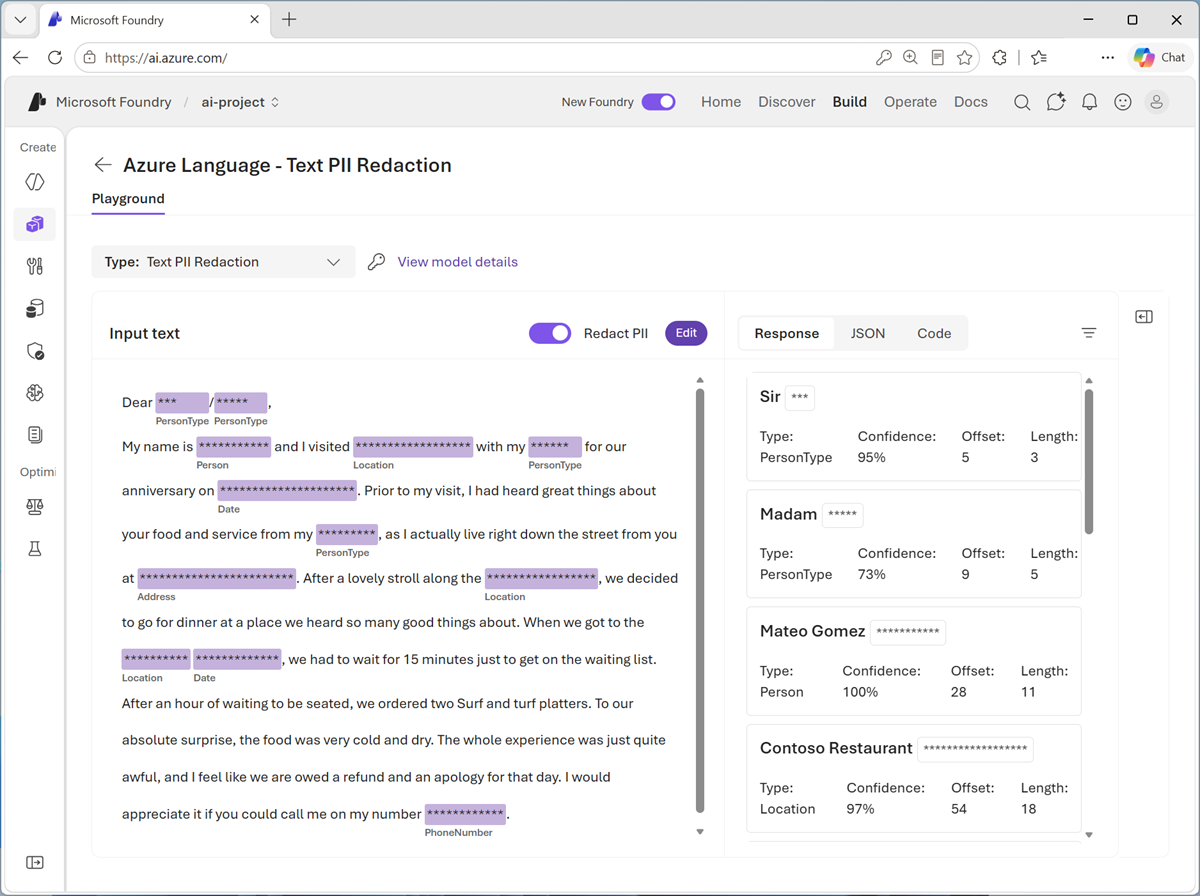Expand the ai-project selector
Screen dimensions: 1200x896
241,102
